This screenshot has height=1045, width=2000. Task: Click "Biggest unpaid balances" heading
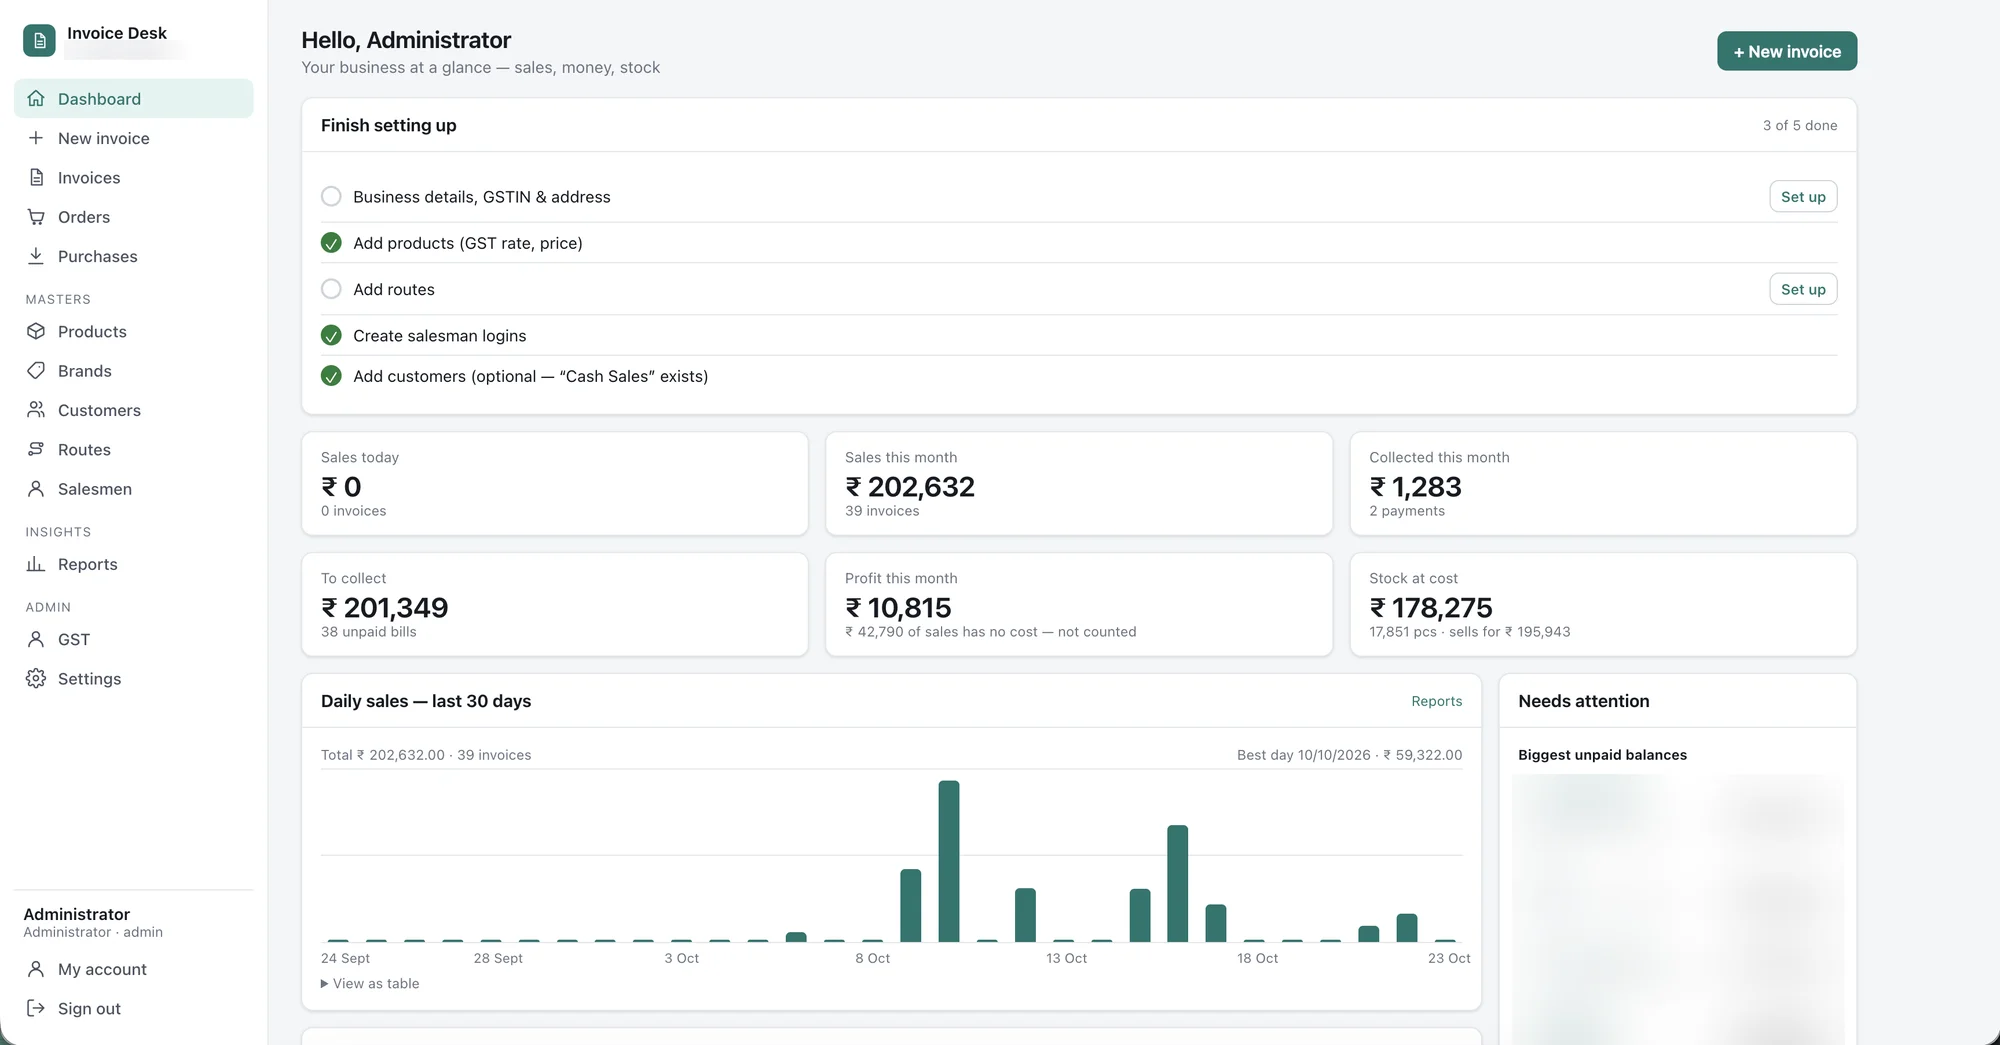tap(1602, 755)
